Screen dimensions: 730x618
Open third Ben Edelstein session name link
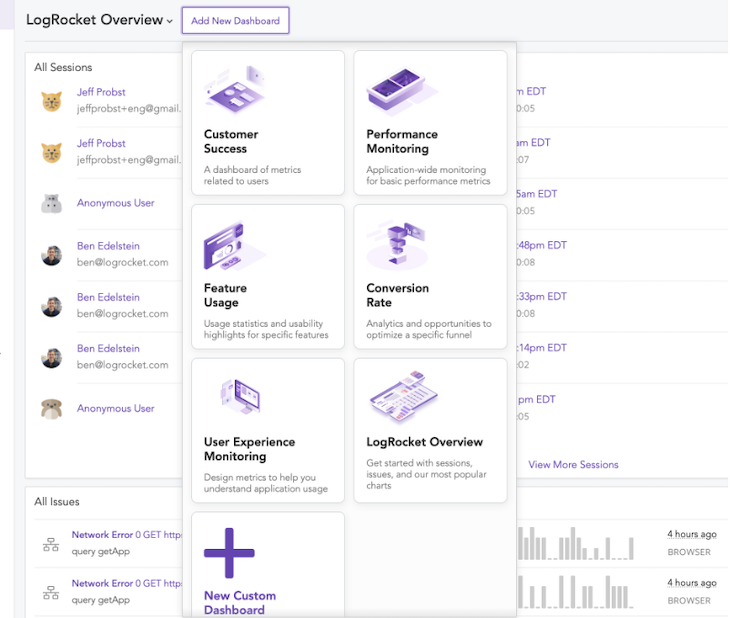click(x=108, y=348)
